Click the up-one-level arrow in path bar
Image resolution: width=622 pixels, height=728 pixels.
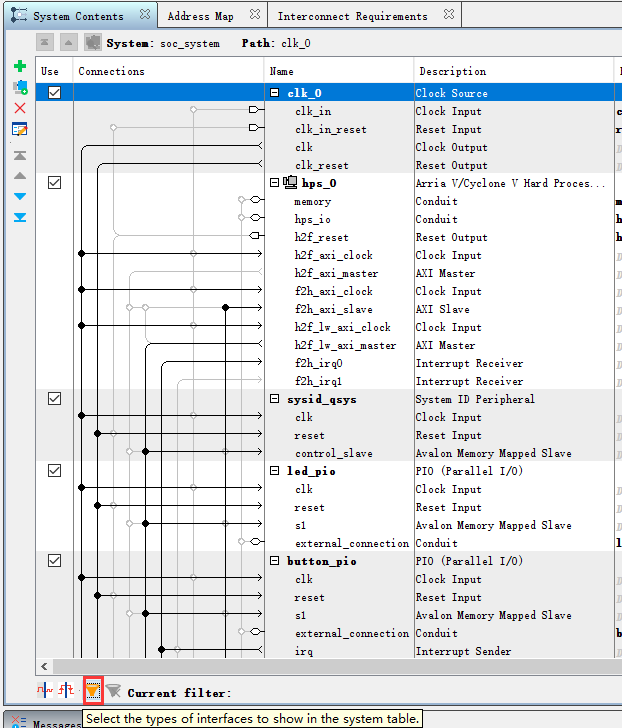[x=68, y=43]
